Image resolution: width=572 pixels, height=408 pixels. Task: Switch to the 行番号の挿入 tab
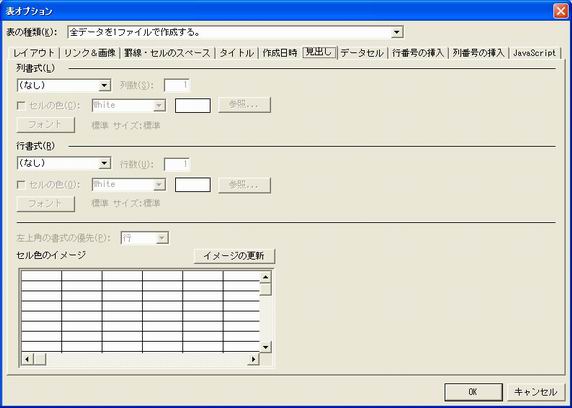[x=418, y=53]
